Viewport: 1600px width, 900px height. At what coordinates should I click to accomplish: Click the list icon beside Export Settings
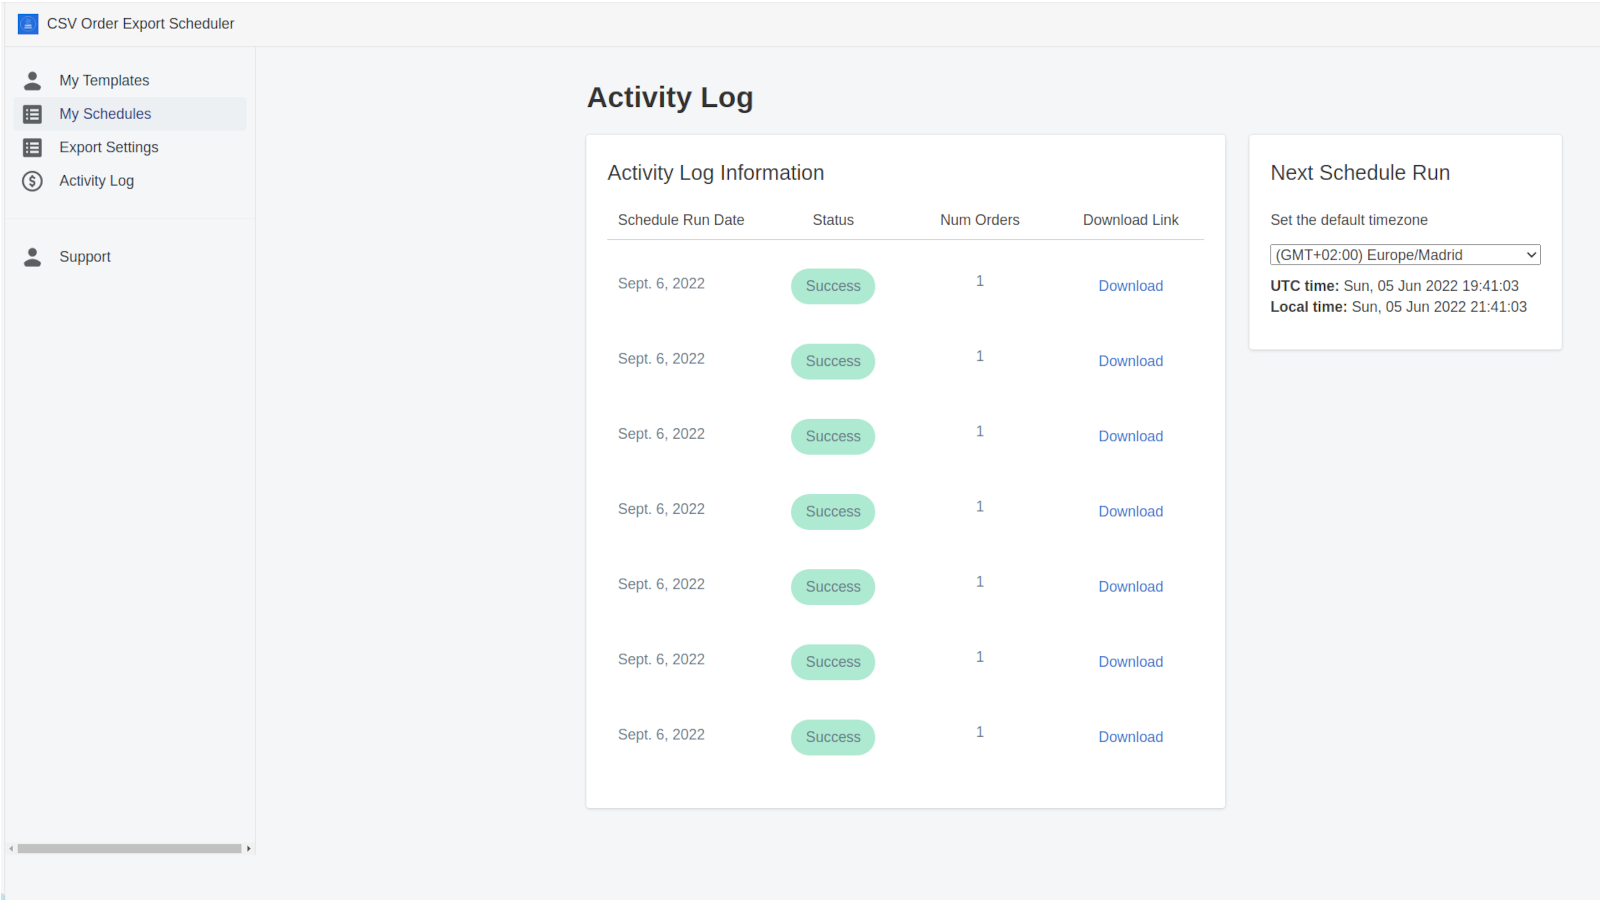[x=32, y=147]
